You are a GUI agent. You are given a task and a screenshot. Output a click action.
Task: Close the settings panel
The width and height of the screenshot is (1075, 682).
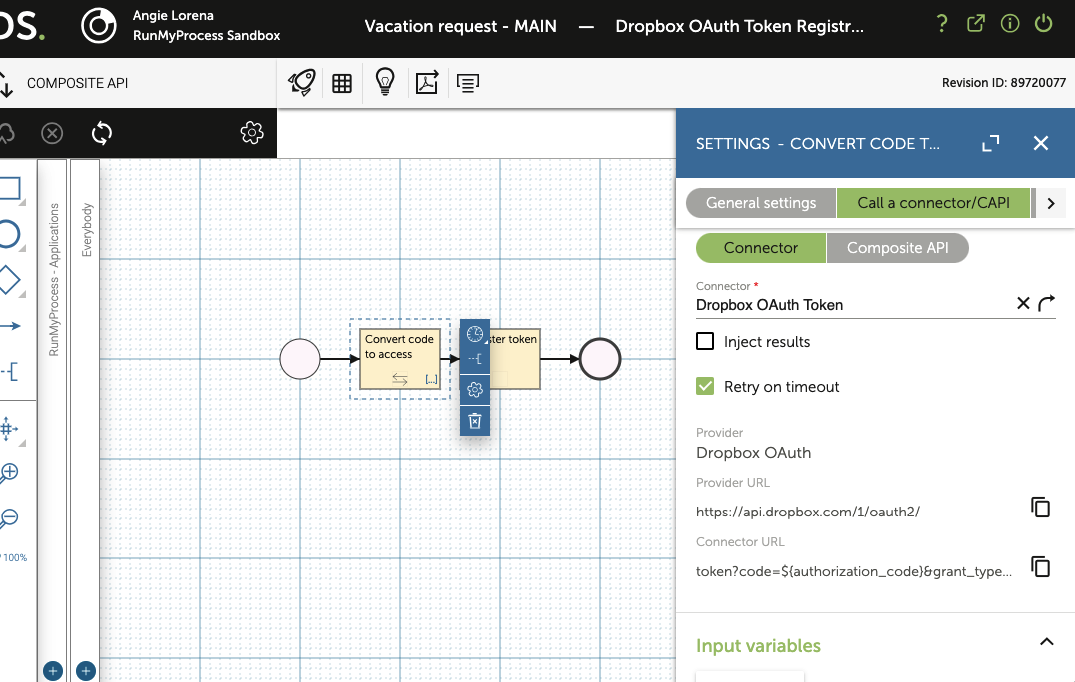pos(1041,143)
